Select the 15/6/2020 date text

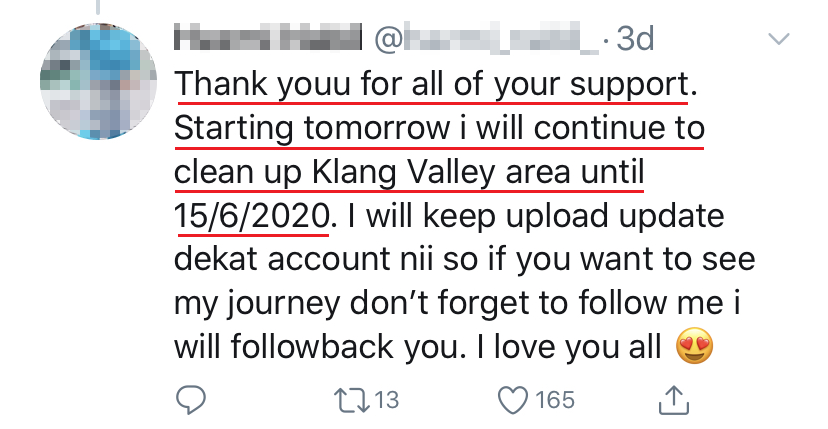(252, 215)
